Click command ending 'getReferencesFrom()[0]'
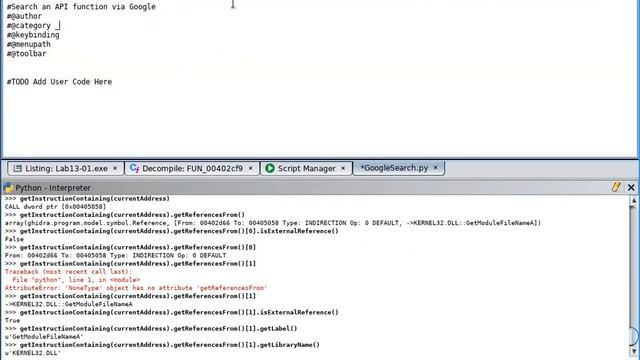640x360 pixels. coord(131,247)
